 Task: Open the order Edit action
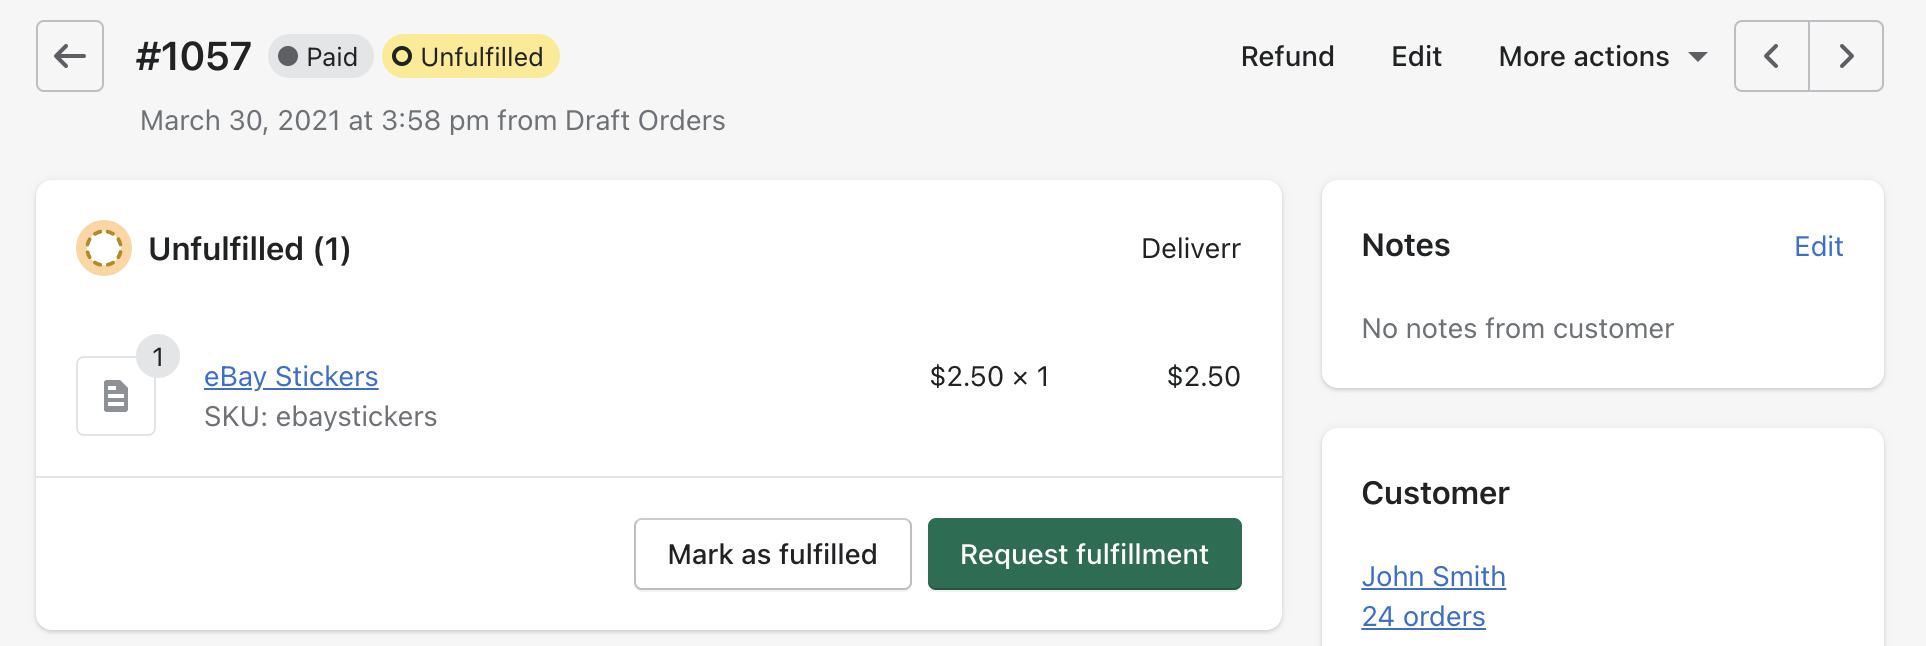tap(1416, 56)
